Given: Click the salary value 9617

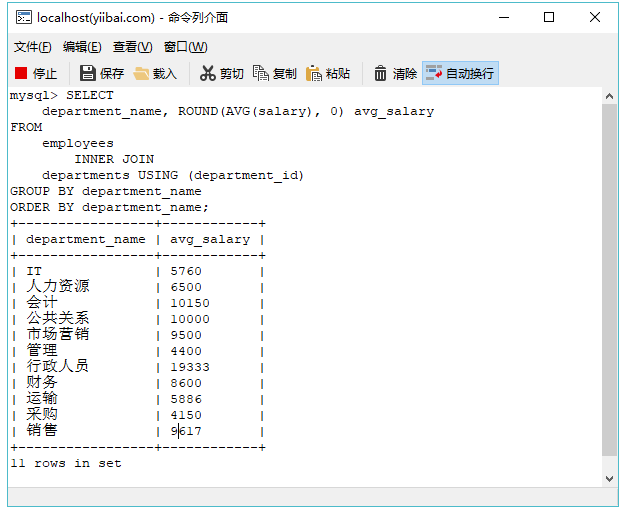Looking at the screenshot, I should coord(186,431).
